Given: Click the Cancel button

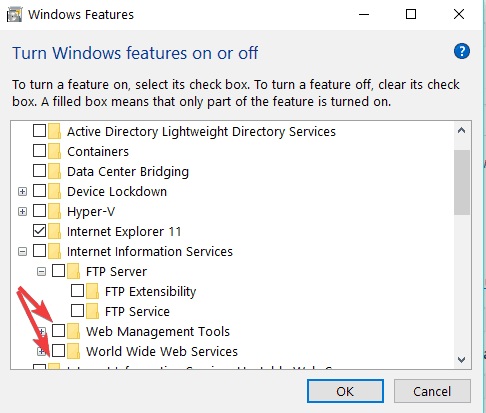Looking at the screenshot, I should click(432, 391).
